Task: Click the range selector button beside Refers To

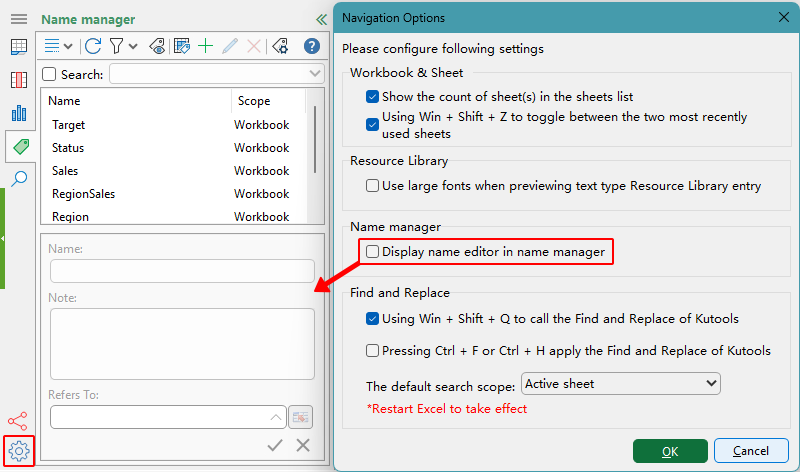Action: point(301,417)
